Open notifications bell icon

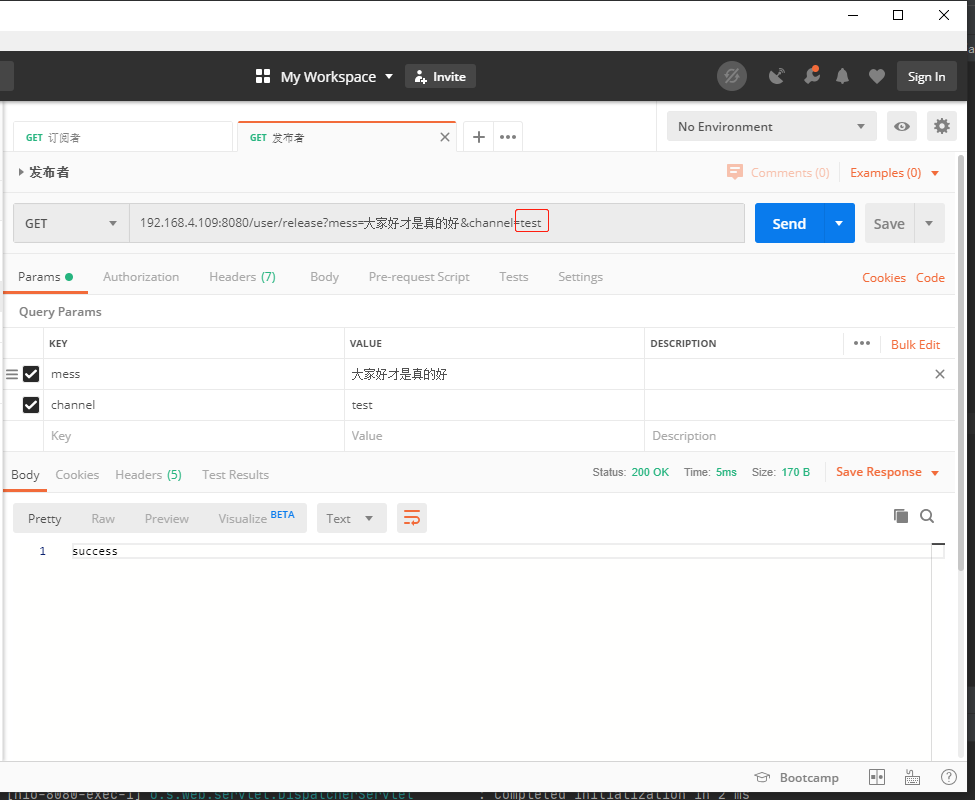pos(841,75)
